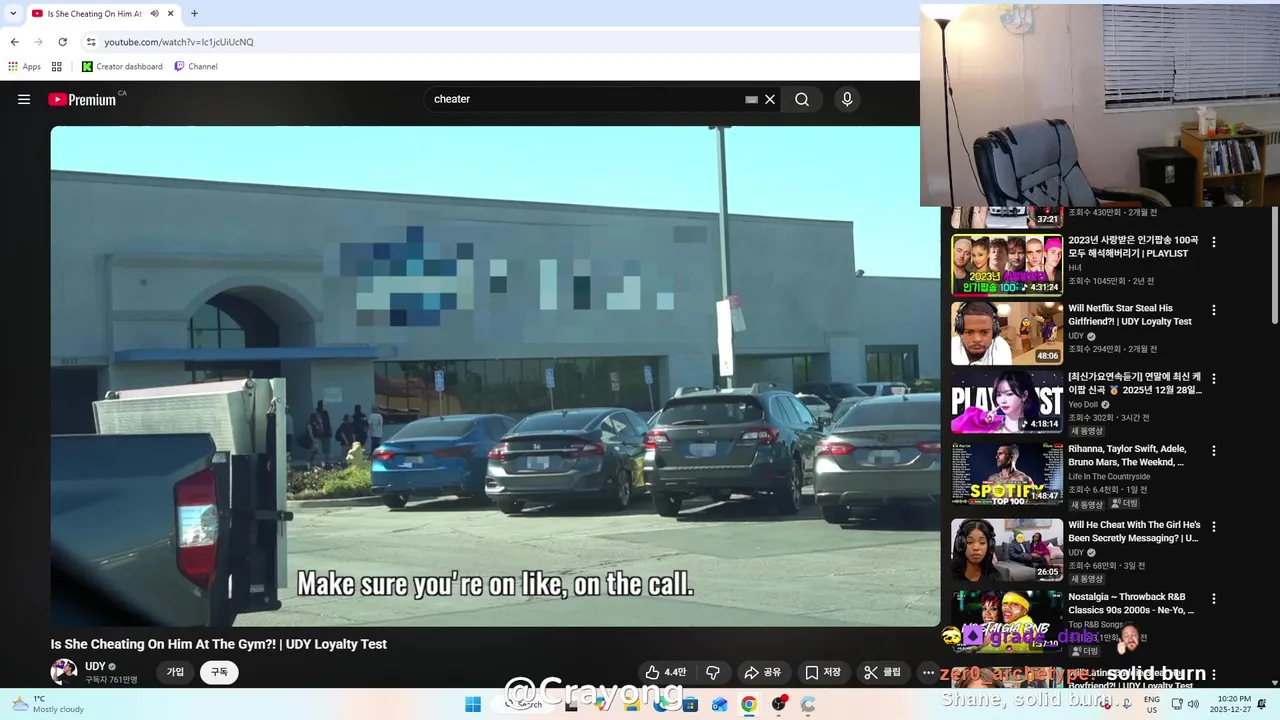The width and height of the screenshot is (1280, 720).
Task: Open the volume speaker icon in system tray
Action: [x=1193, y=704]
